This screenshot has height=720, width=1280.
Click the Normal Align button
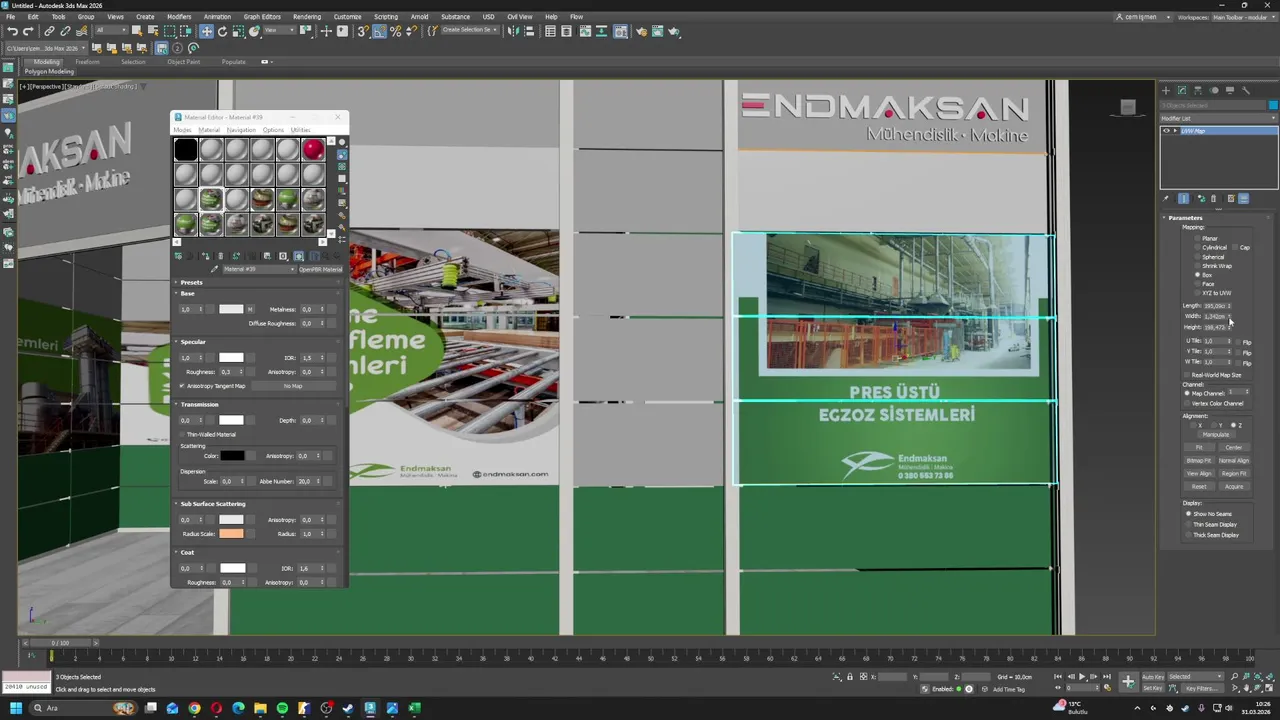[1234, 461]
